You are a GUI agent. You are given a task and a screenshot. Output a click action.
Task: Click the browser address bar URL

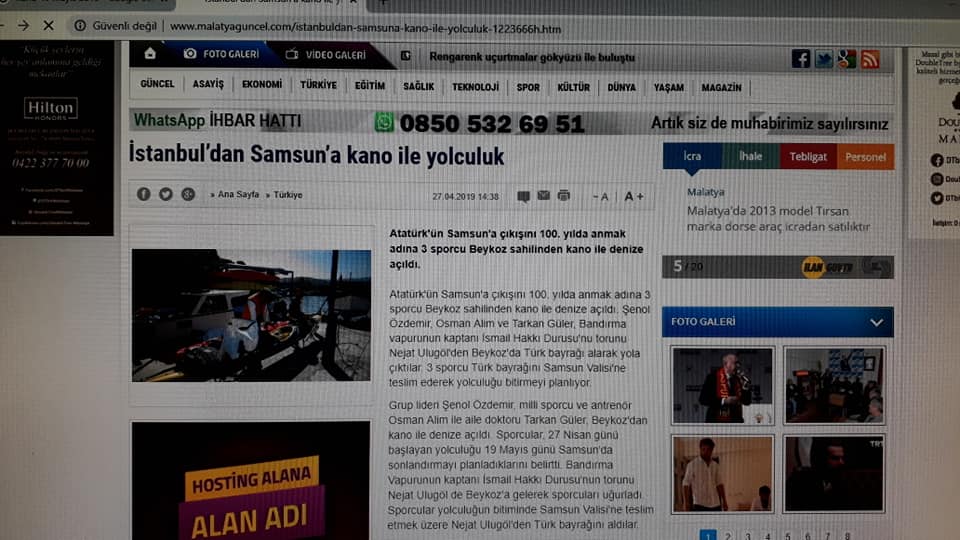click(365, 27)
